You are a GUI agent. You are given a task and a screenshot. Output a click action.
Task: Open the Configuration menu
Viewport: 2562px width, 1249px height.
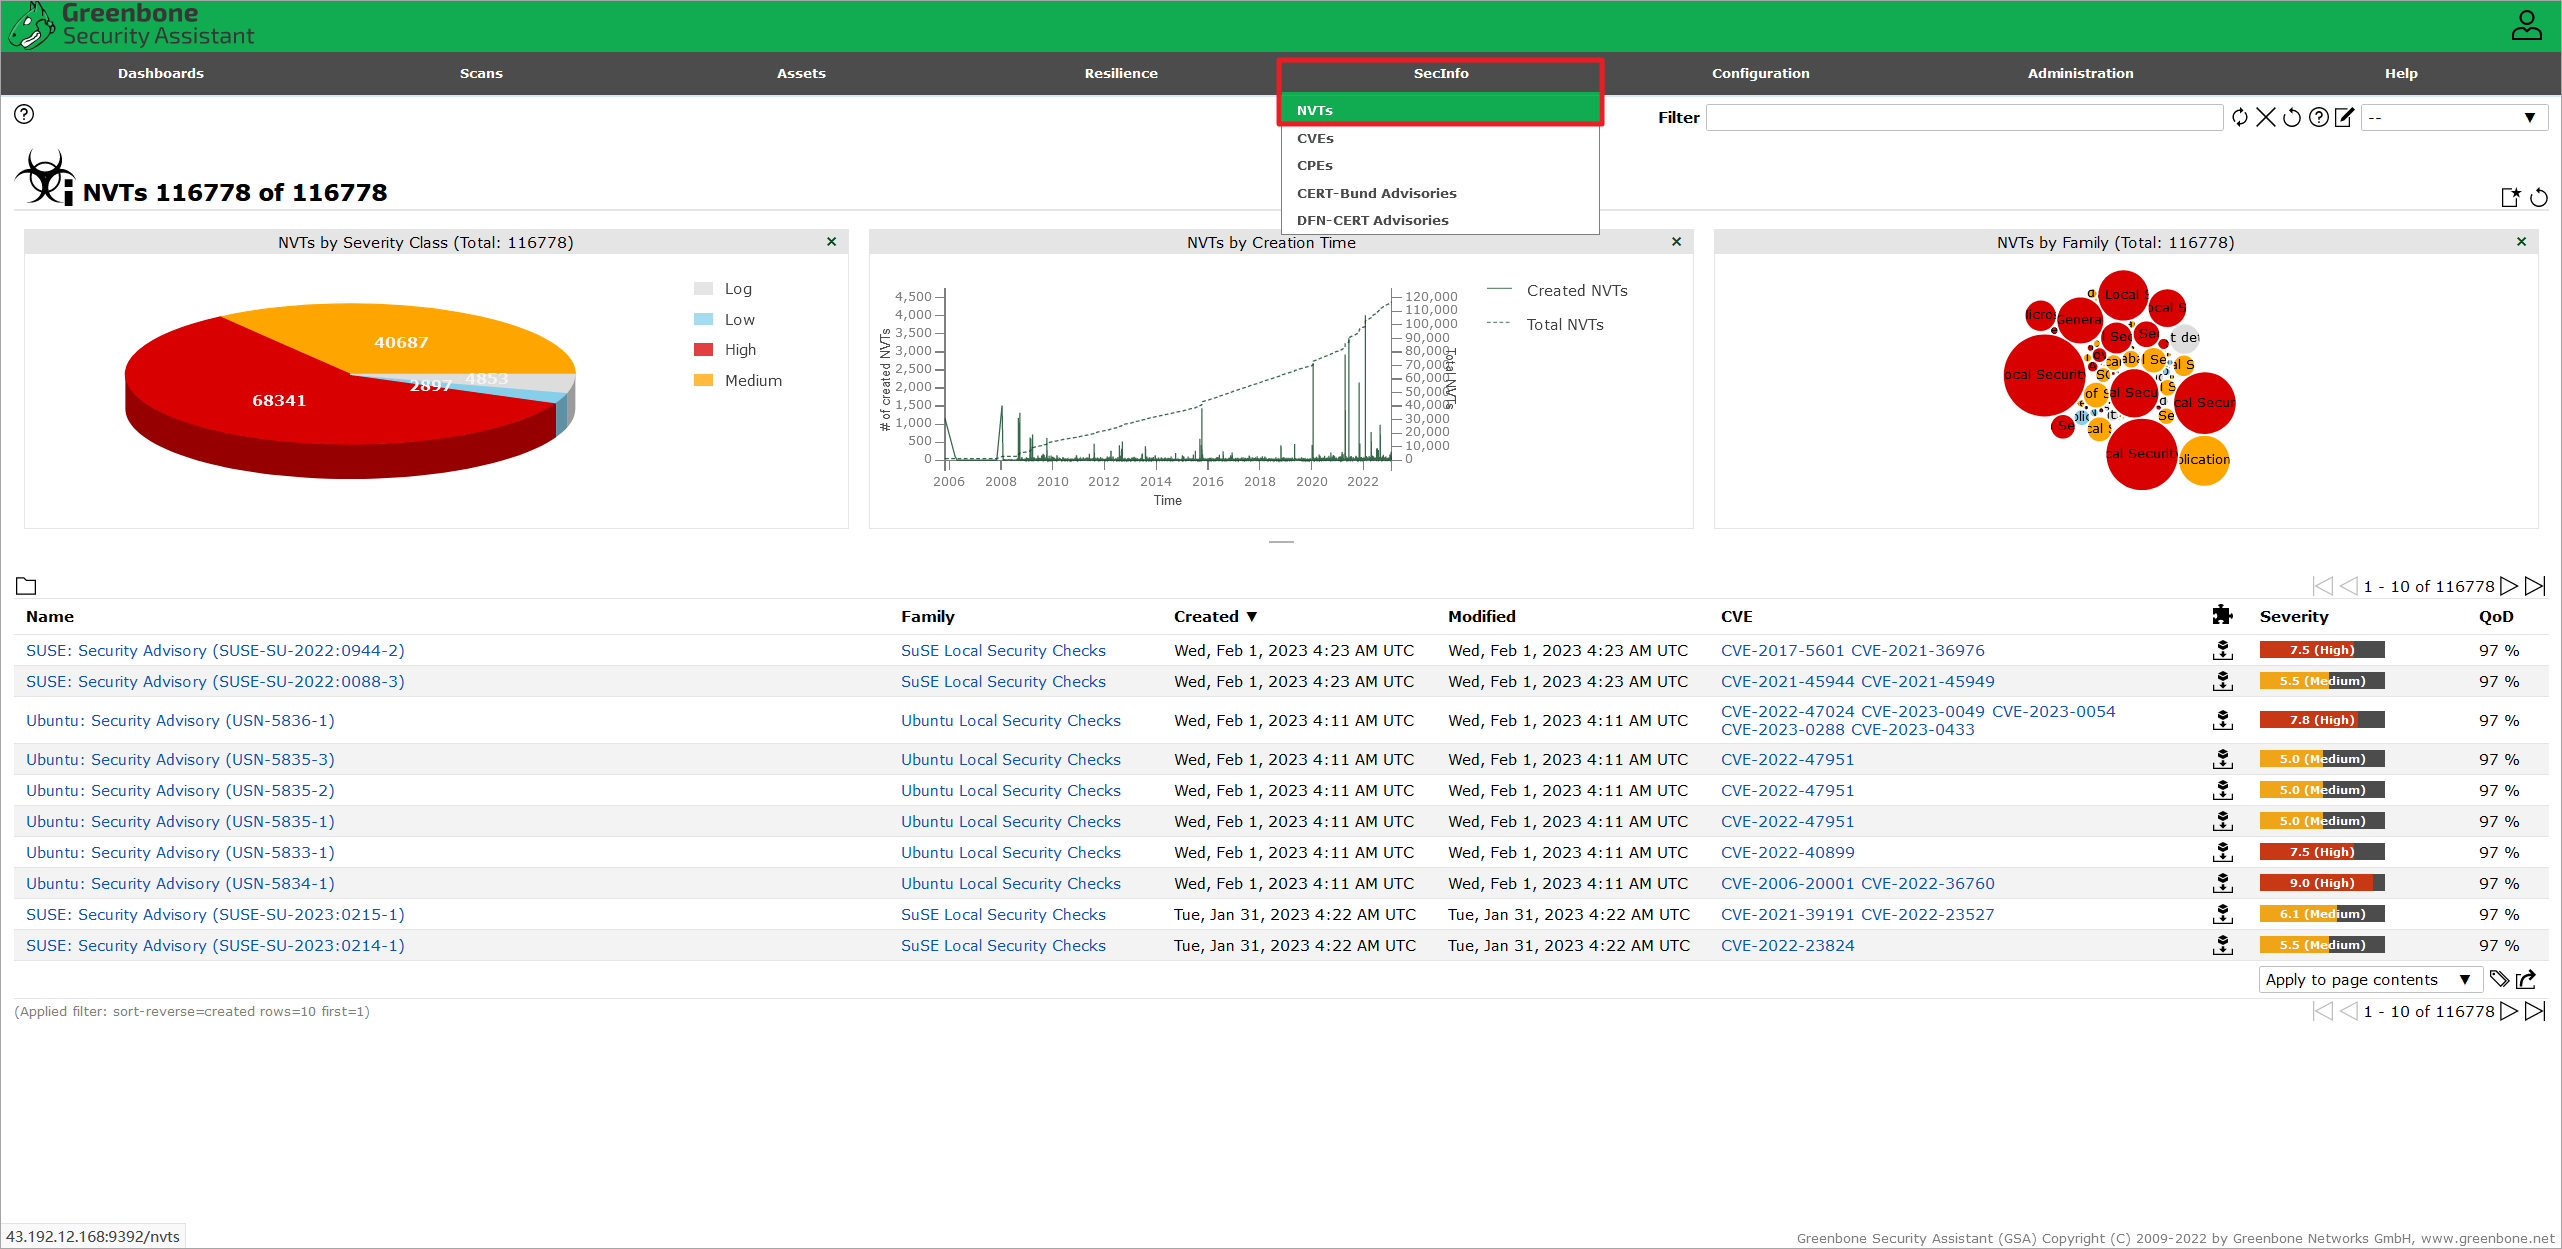[1760, 73]
